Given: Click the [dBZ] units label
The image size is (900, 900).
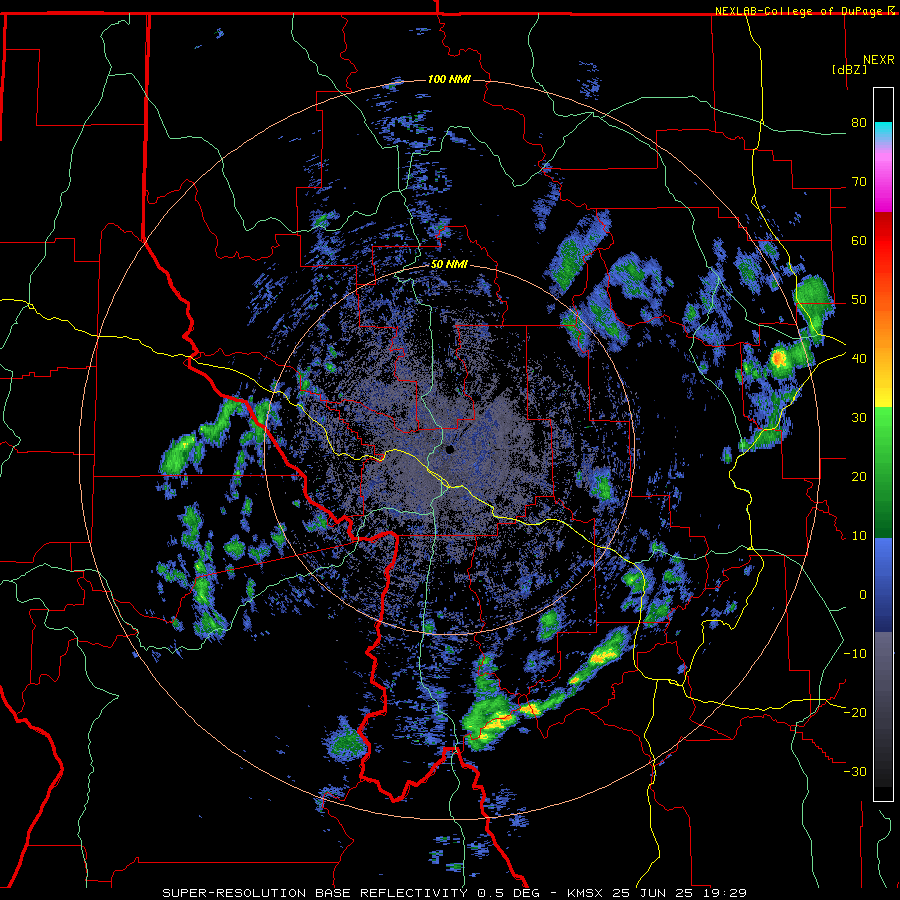Looking at the screenshot, I should click(849, 69).
